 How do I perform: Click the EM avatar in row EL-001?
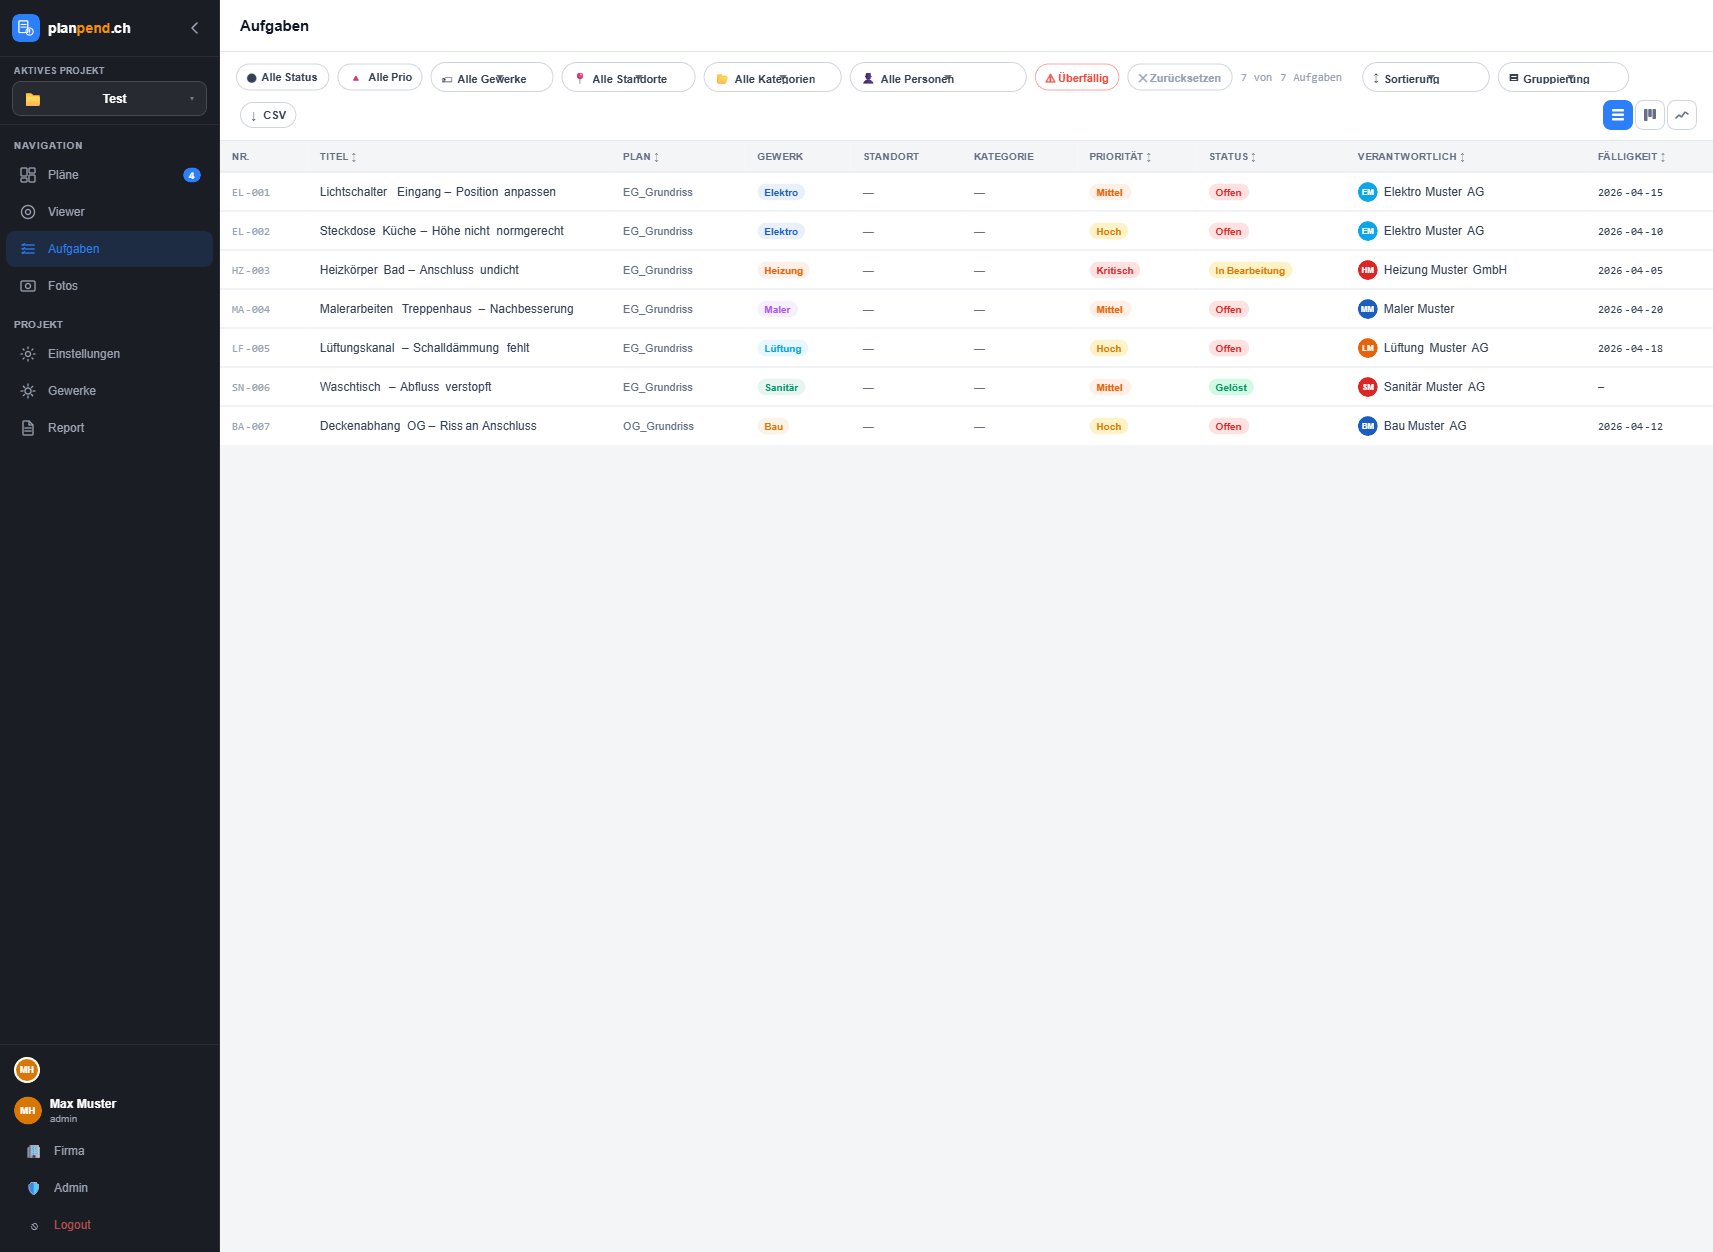1367,192
